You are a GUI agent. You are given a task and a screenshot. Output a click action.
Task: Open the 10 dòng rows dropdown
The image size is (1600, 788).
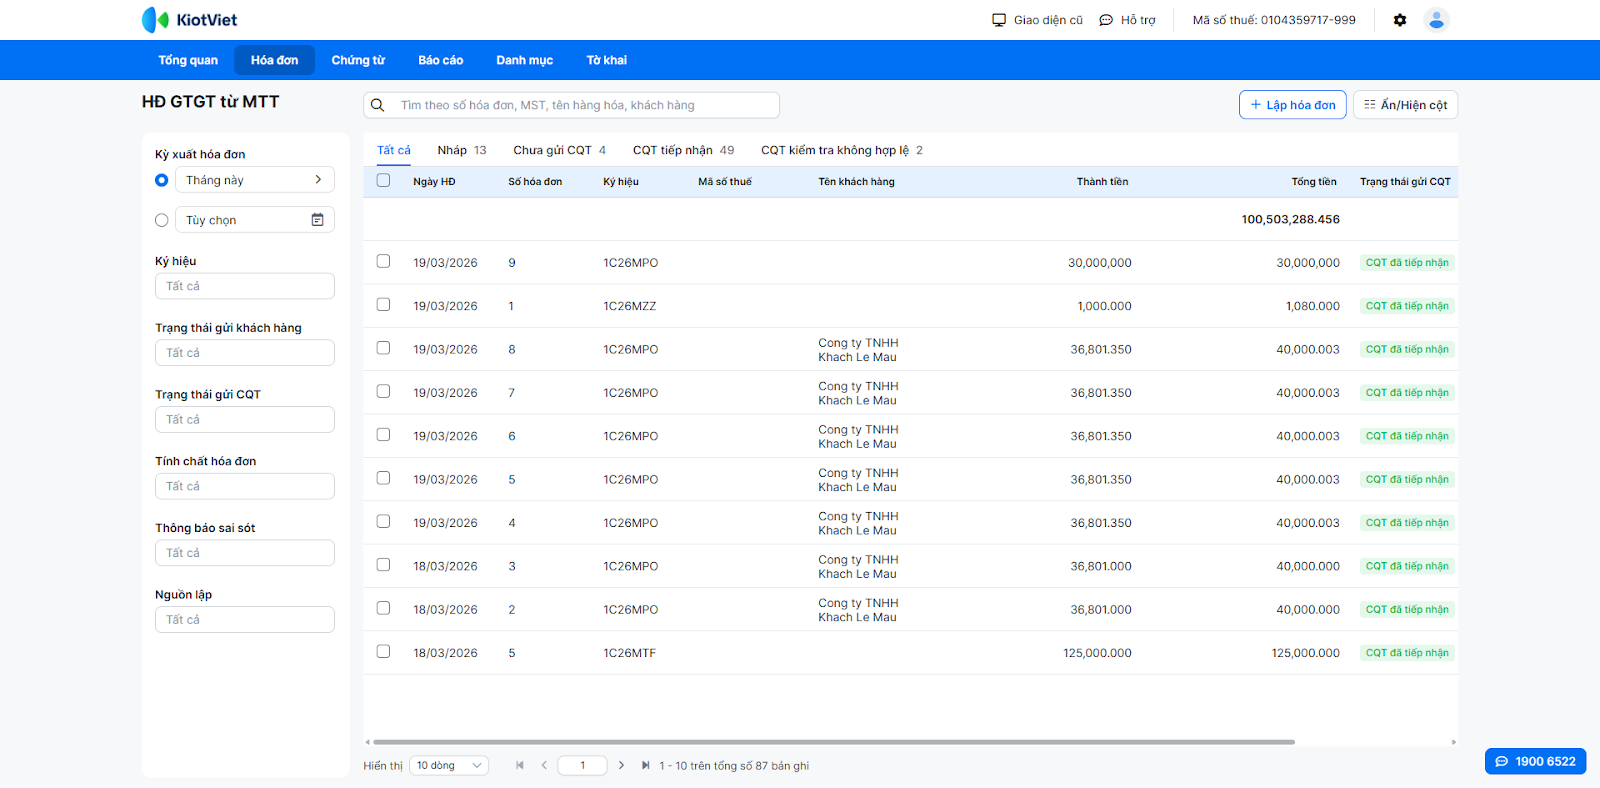(x=449, y=765)
